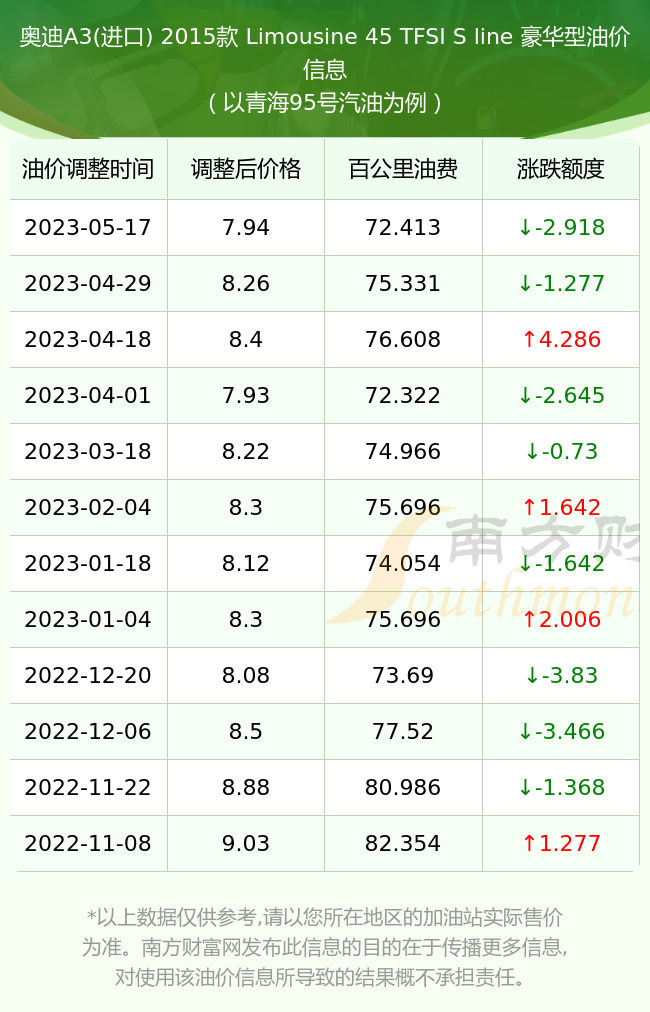
Task: Select date cell 2023-05-17
Action: [x=88, y=227]
